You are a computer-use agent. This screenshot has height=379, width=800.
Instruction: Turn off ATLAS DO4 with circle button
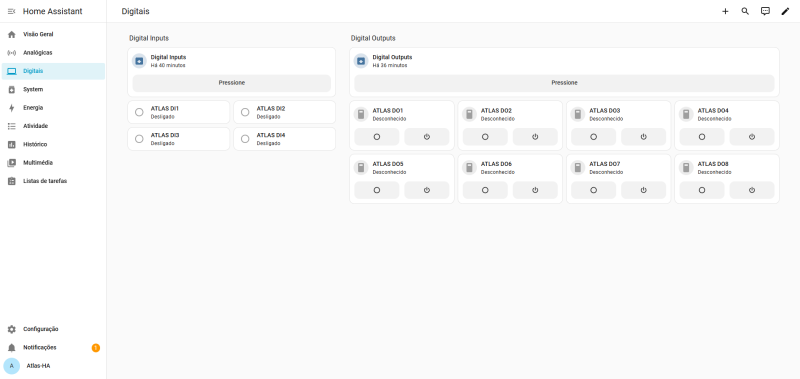coord(702,137)
